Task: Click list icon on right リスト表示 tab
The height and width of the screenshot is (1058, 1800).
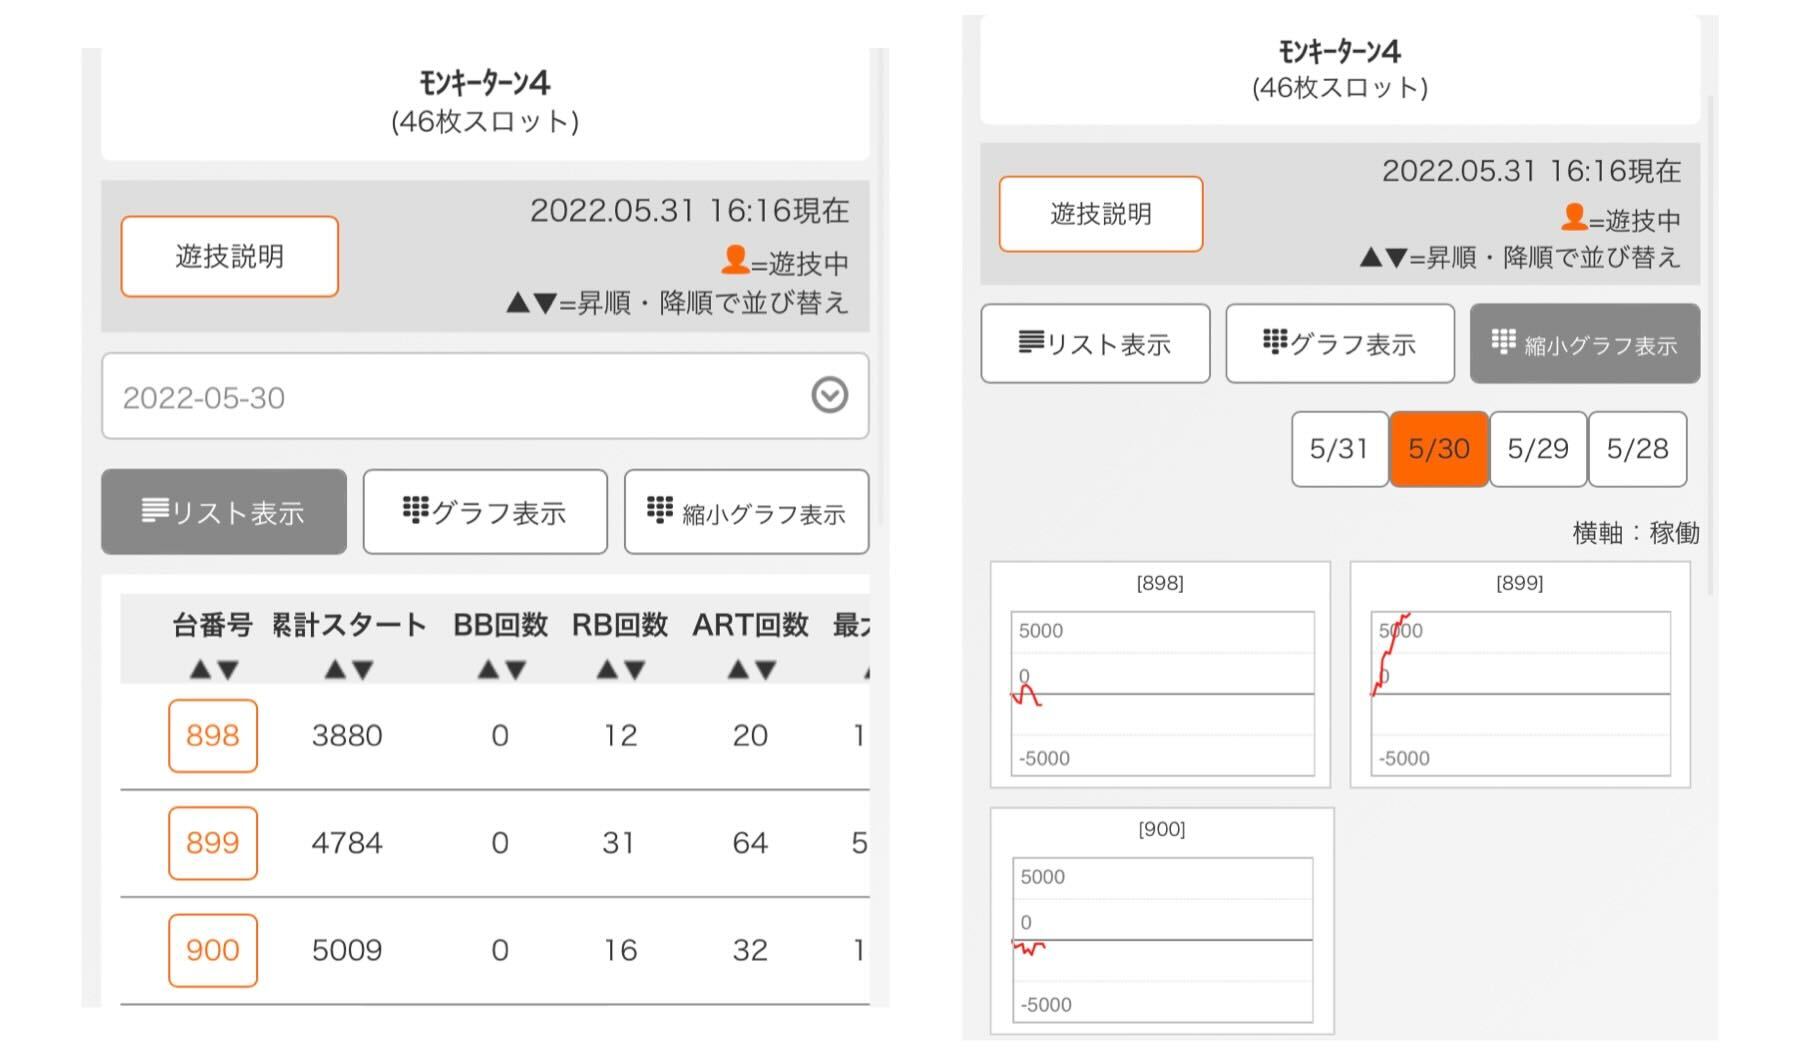Action: click(x=1031, y=342)
